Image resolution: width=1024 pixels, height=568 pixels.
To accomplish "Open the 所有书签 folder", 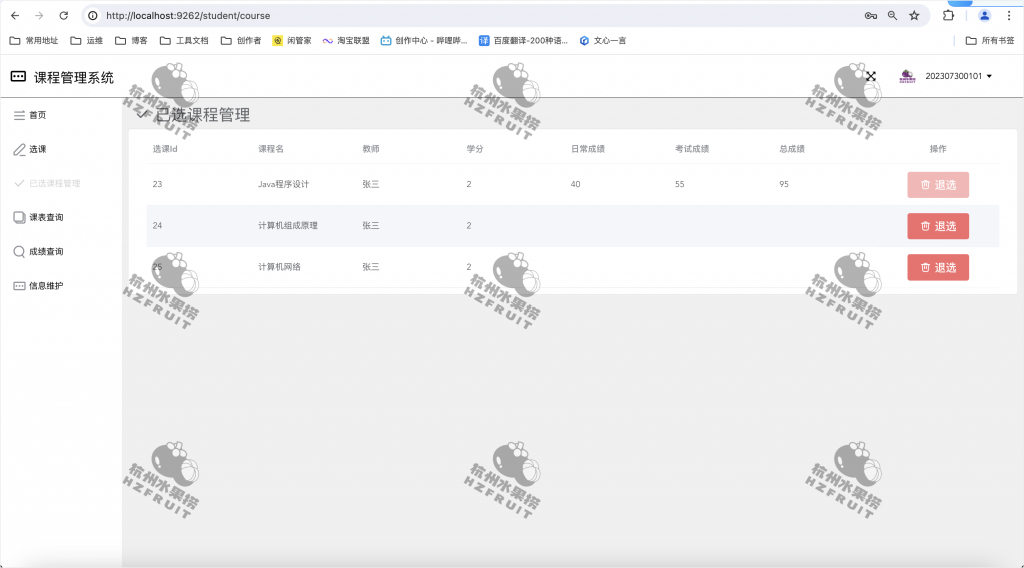I will (990, 40).
